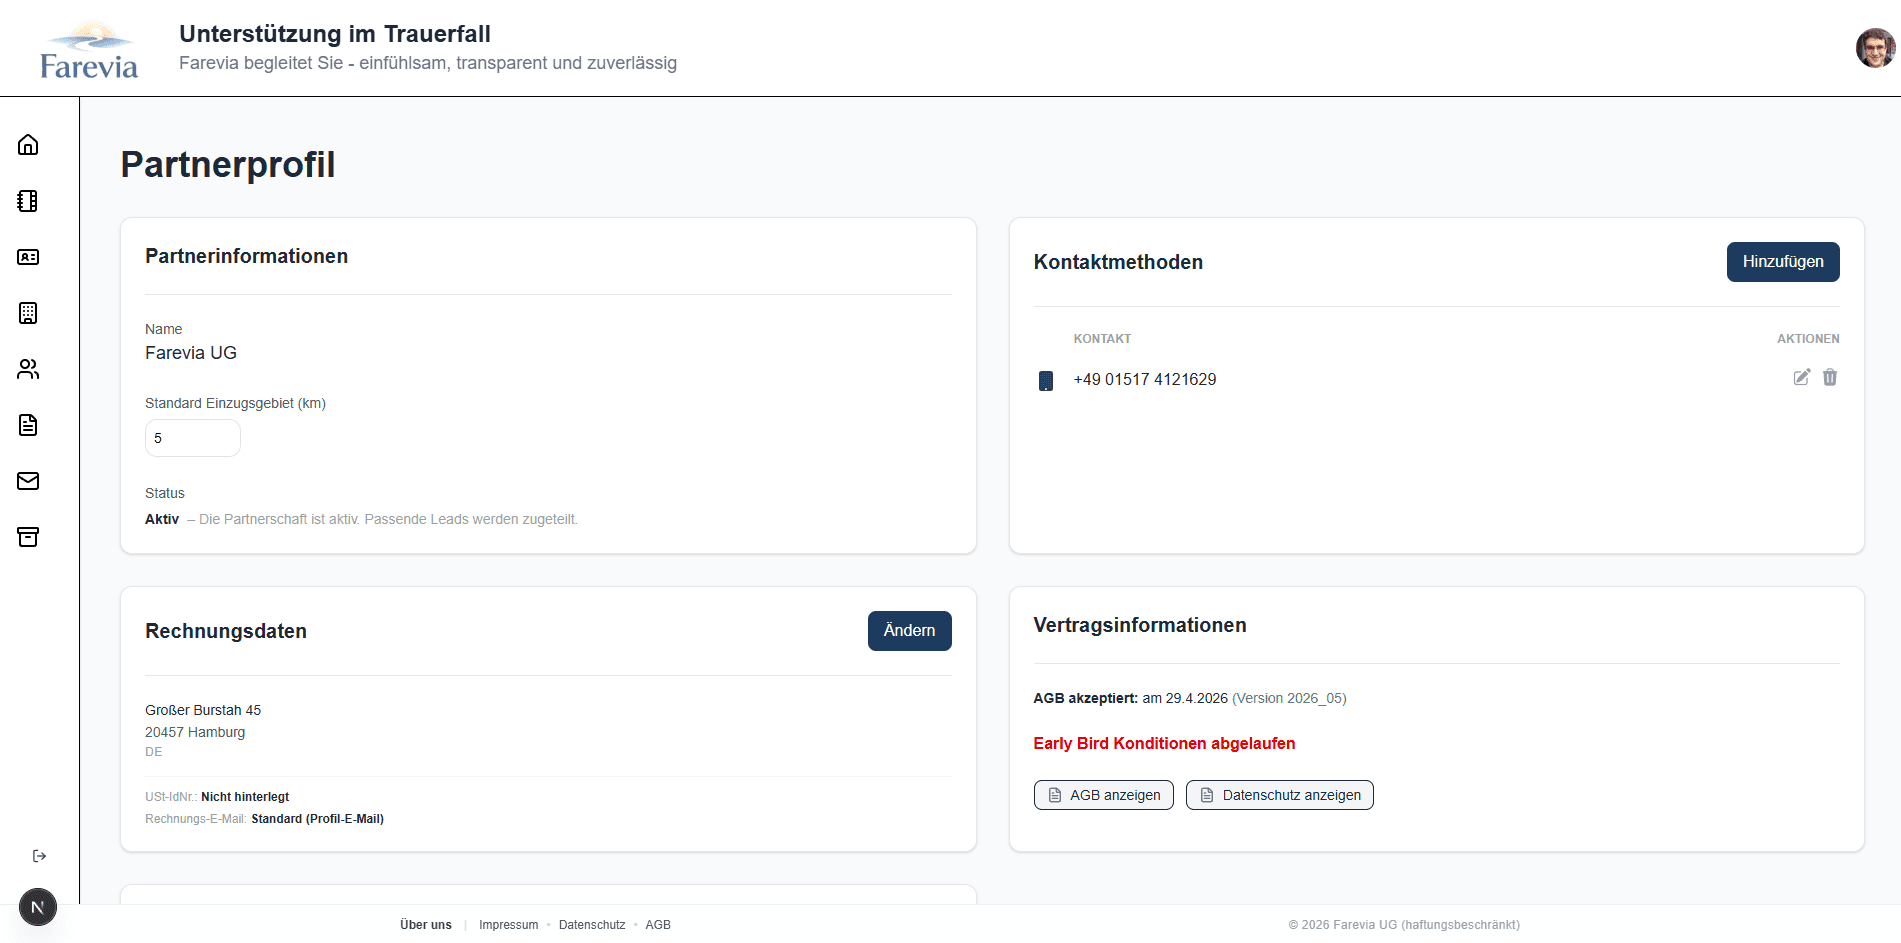
Task: Click the Unterstützung im Trauerfall header title
Action: [x=335, y=34]
